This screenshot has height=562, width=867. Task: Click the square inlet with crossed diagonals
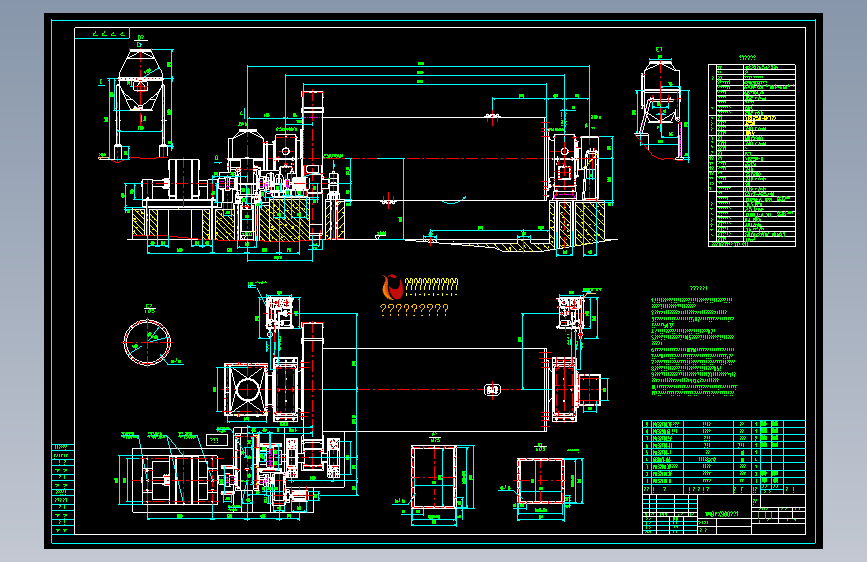coord(246,389)
